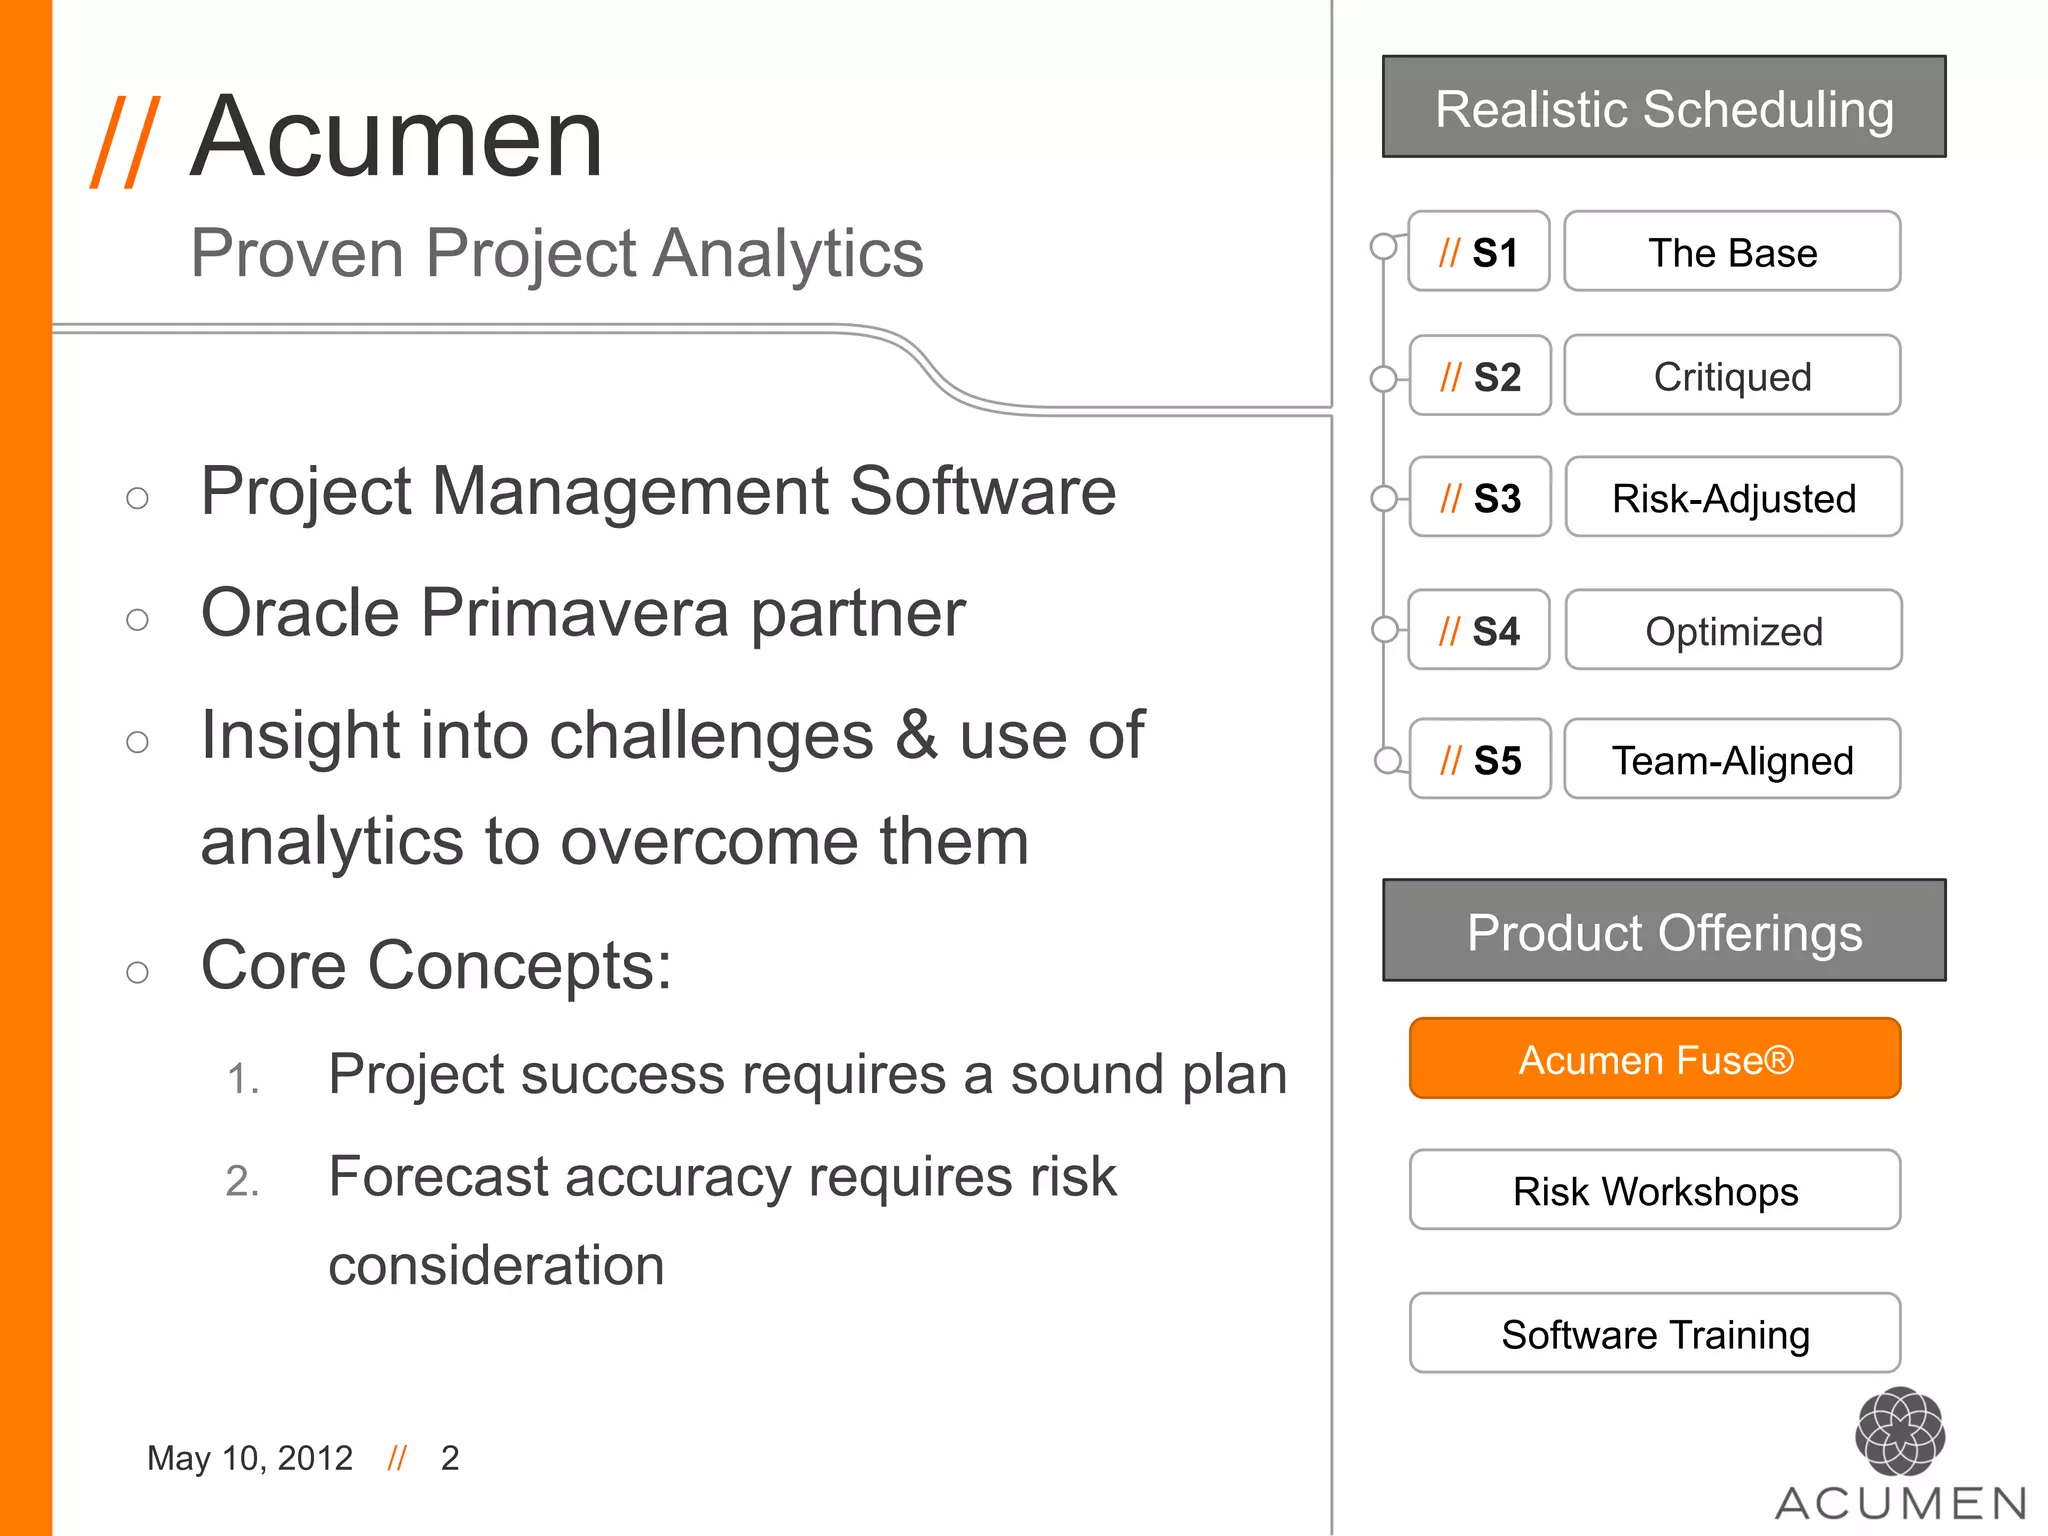
Task: Select the S2 stage box
Action: tap(1479, 376)
